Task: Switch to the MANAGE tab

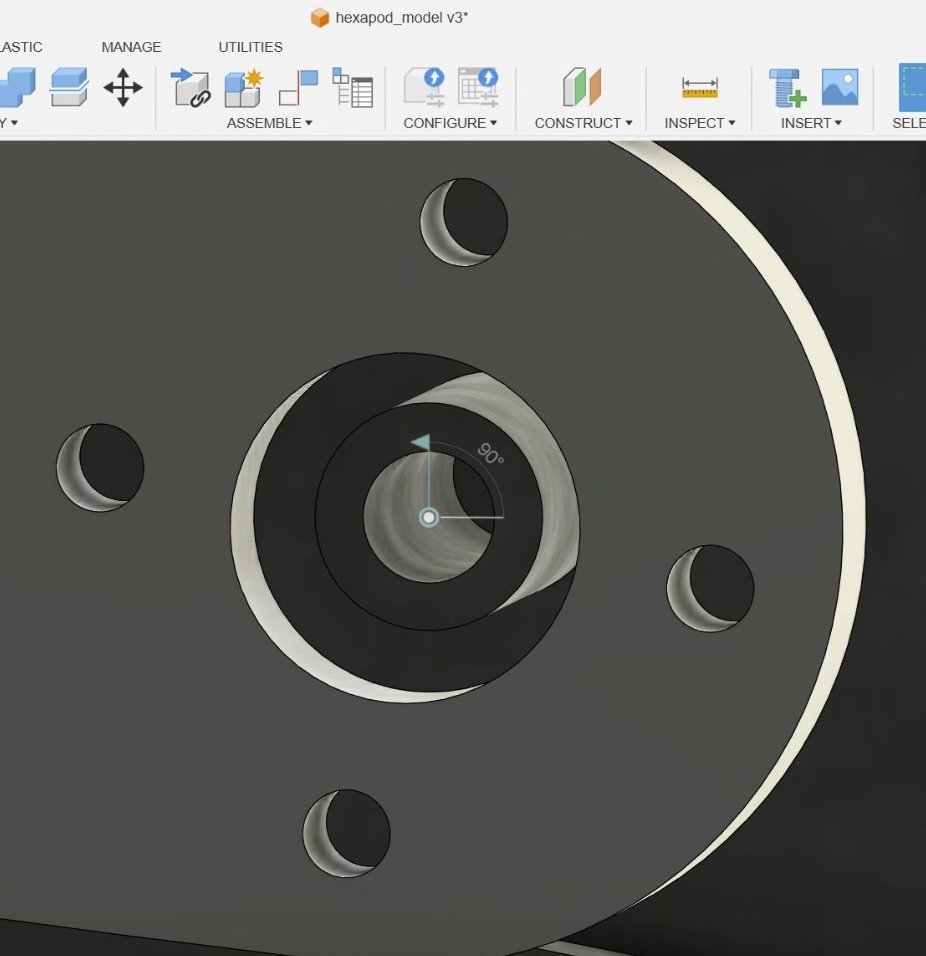Action: point(131,47)
